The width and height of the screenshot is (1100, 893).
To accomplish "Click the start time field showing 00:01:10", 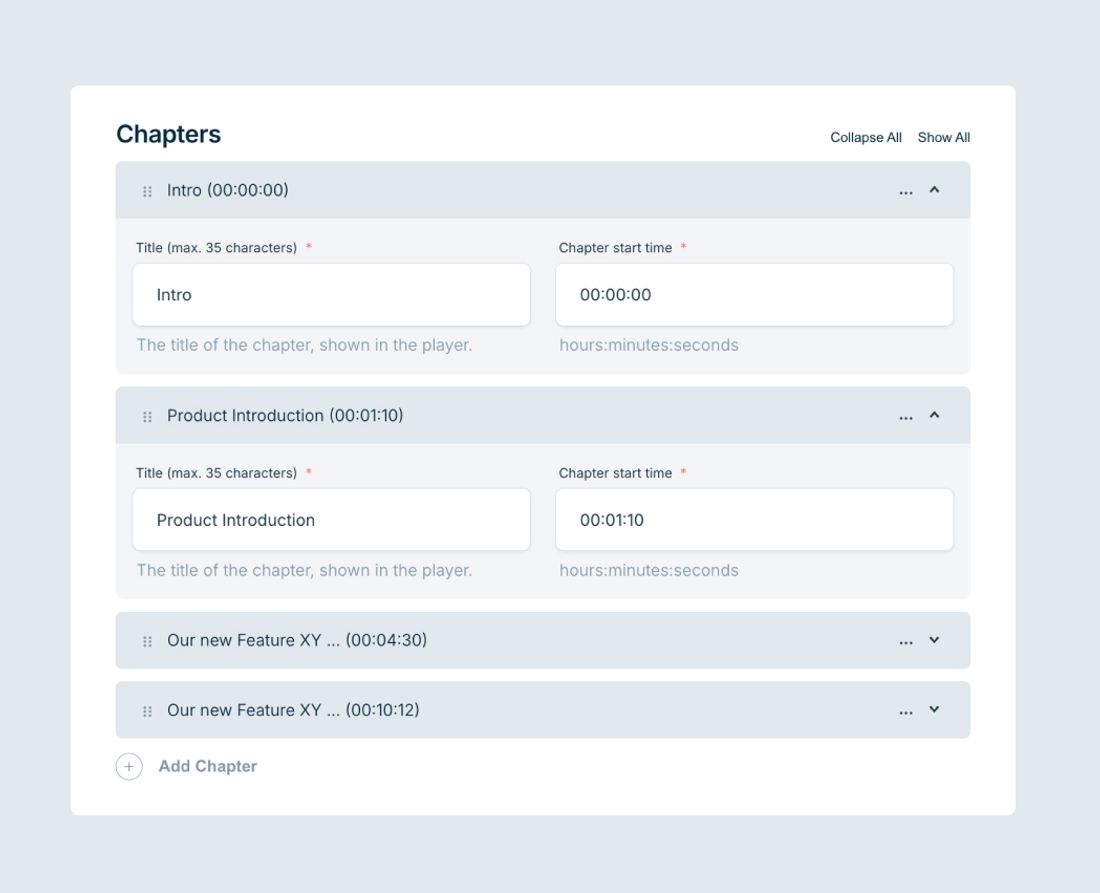I will [755, 519].
